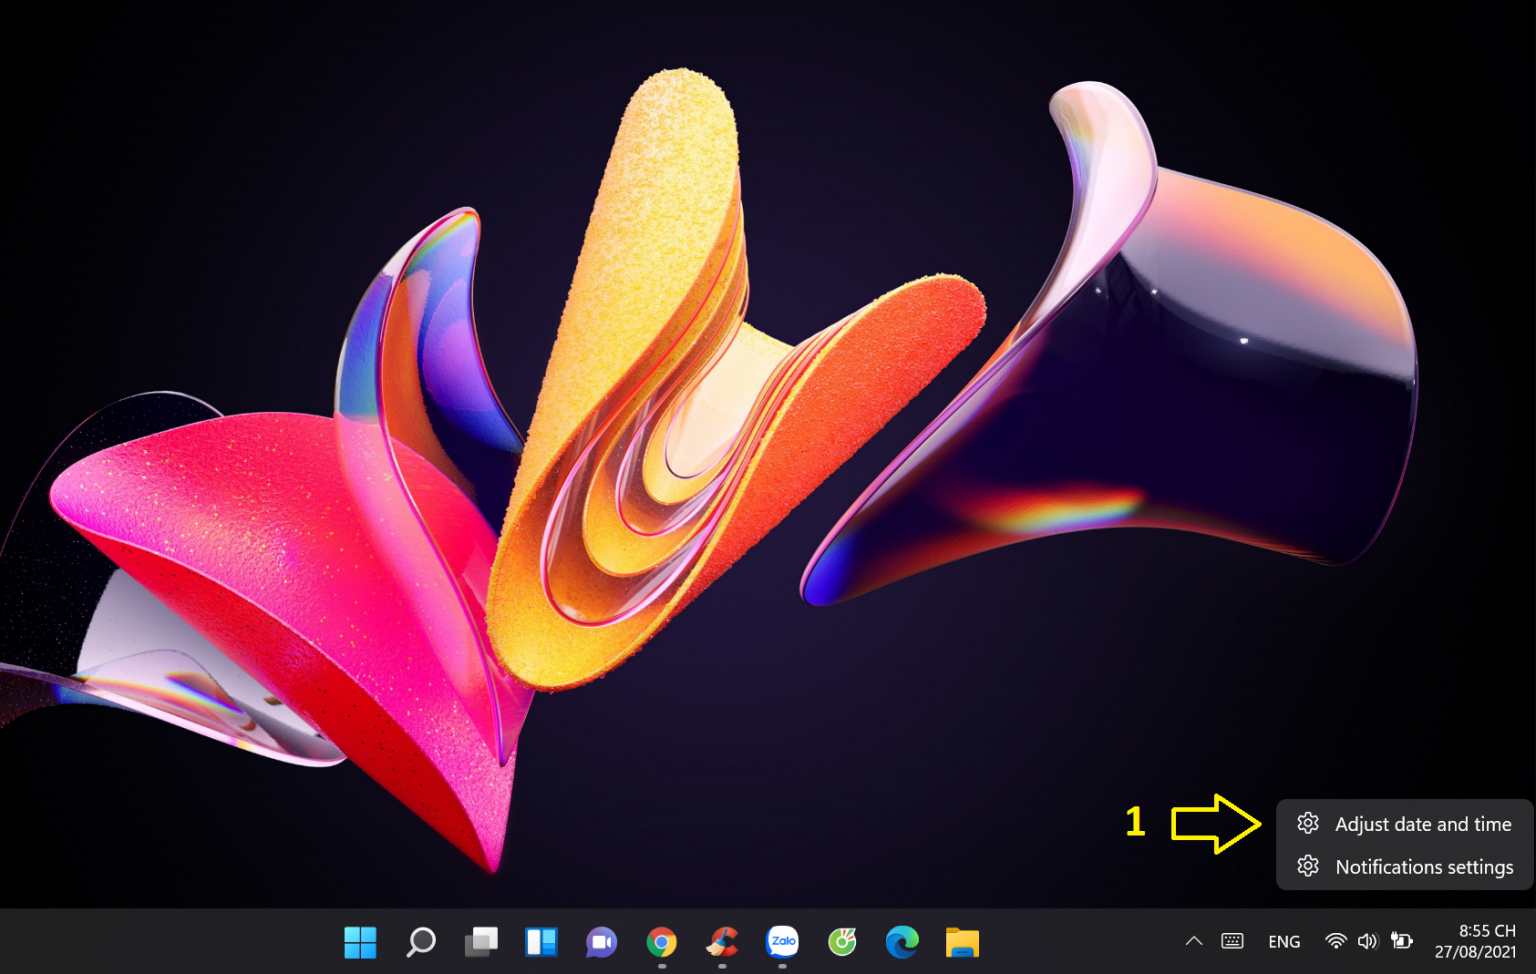
Task: Open CCleaner from the taskbar
Action: (722, 942)
